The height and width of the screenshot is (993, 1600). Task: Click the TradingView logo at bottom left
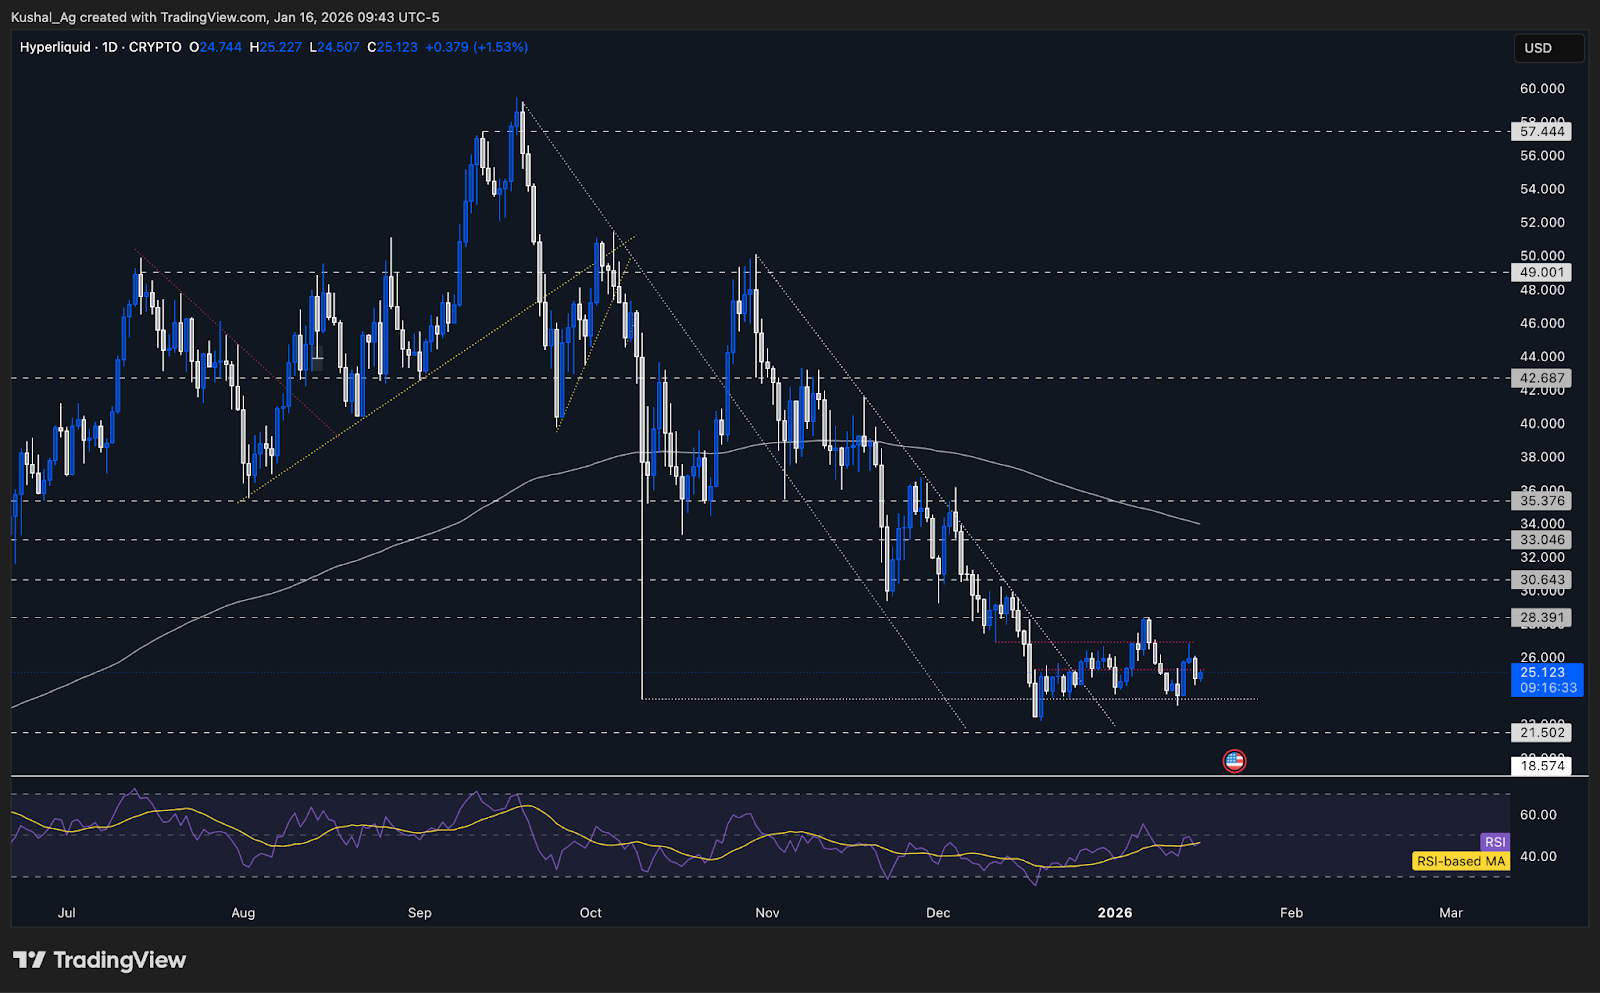99,960
